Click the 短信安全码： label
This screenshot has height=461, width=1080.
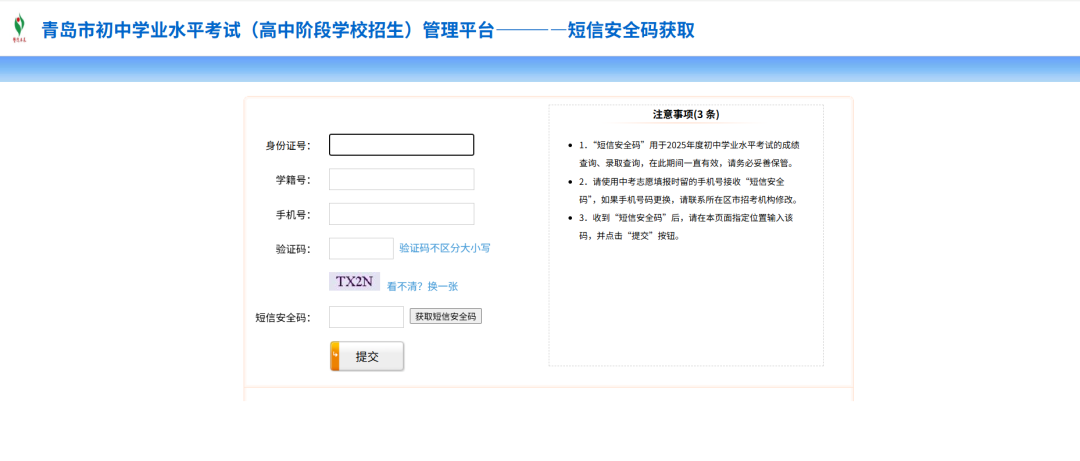tap(283, 318)
